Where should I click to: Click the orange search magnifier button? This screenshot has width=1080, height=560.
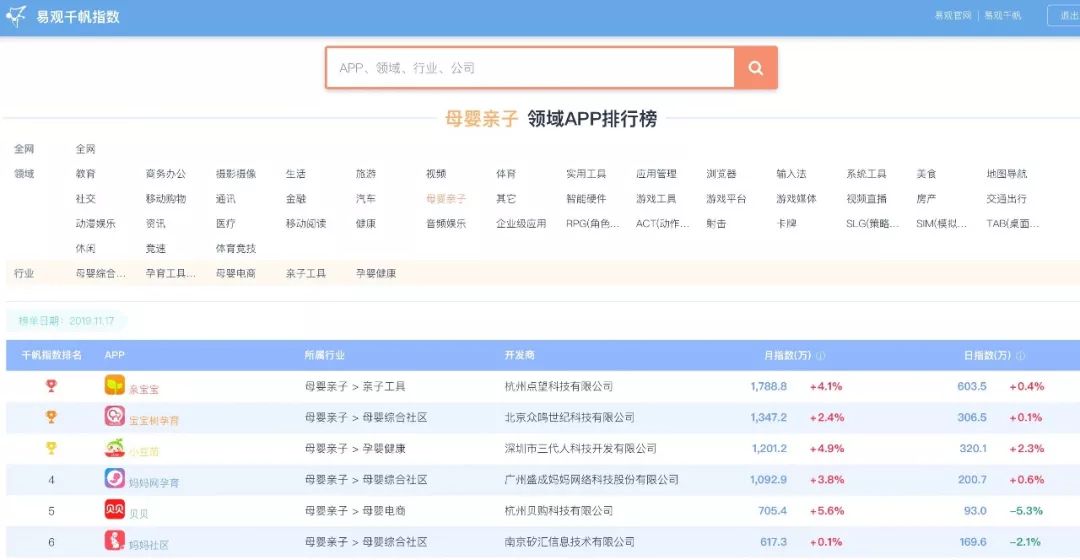click(756, 68)
